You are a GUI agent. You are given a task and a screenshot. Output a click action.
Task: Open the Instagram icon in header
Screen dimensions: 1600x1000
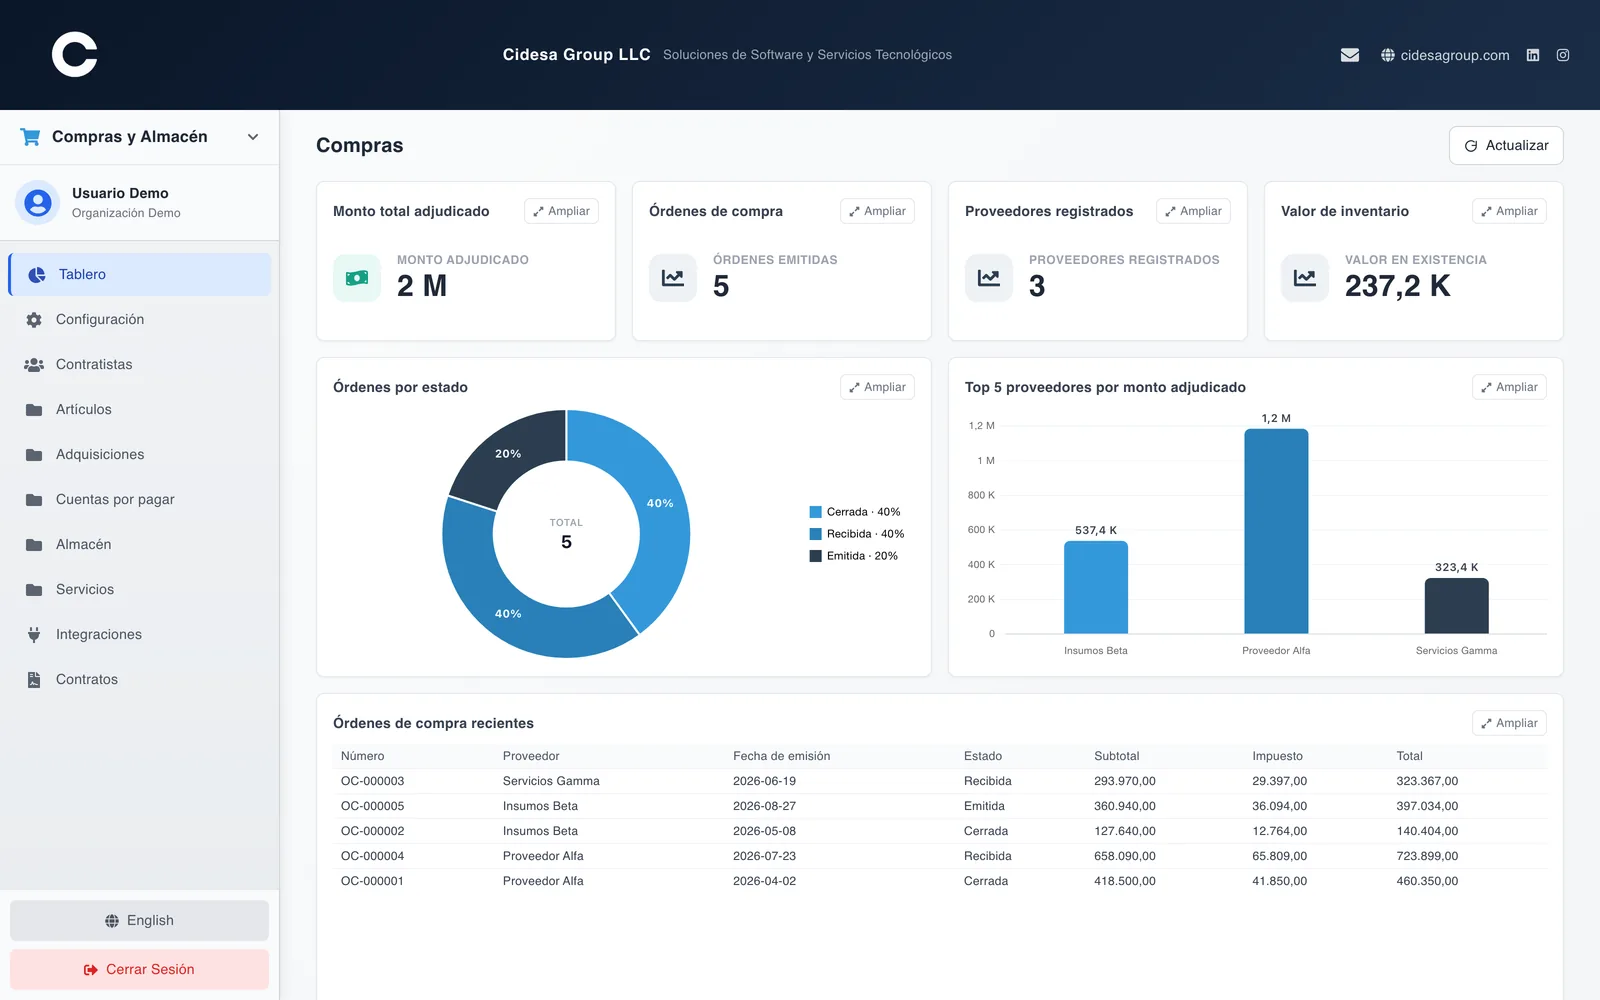click(x=1563, y=55)
